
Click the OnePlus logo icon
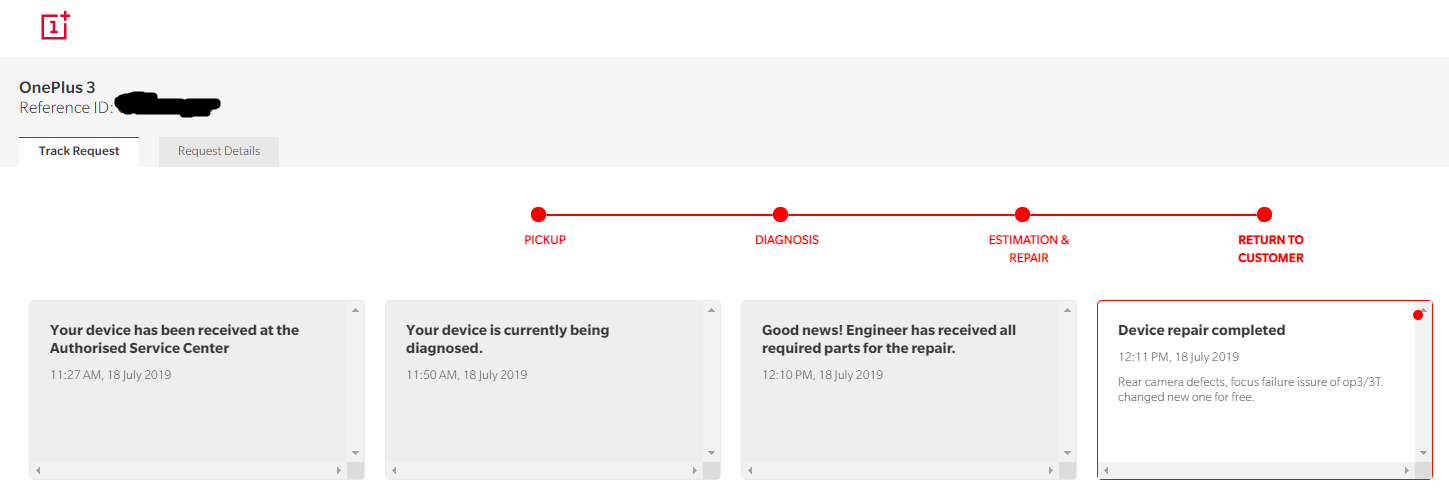point(56,26)
